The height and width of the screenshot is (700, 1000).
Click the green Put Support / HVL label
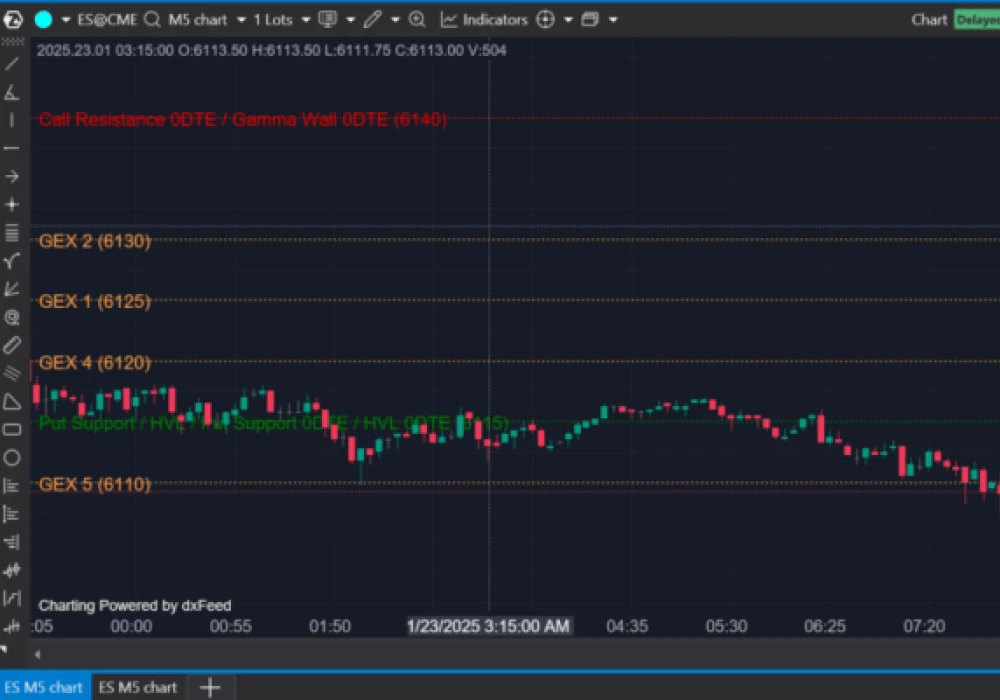274,423
